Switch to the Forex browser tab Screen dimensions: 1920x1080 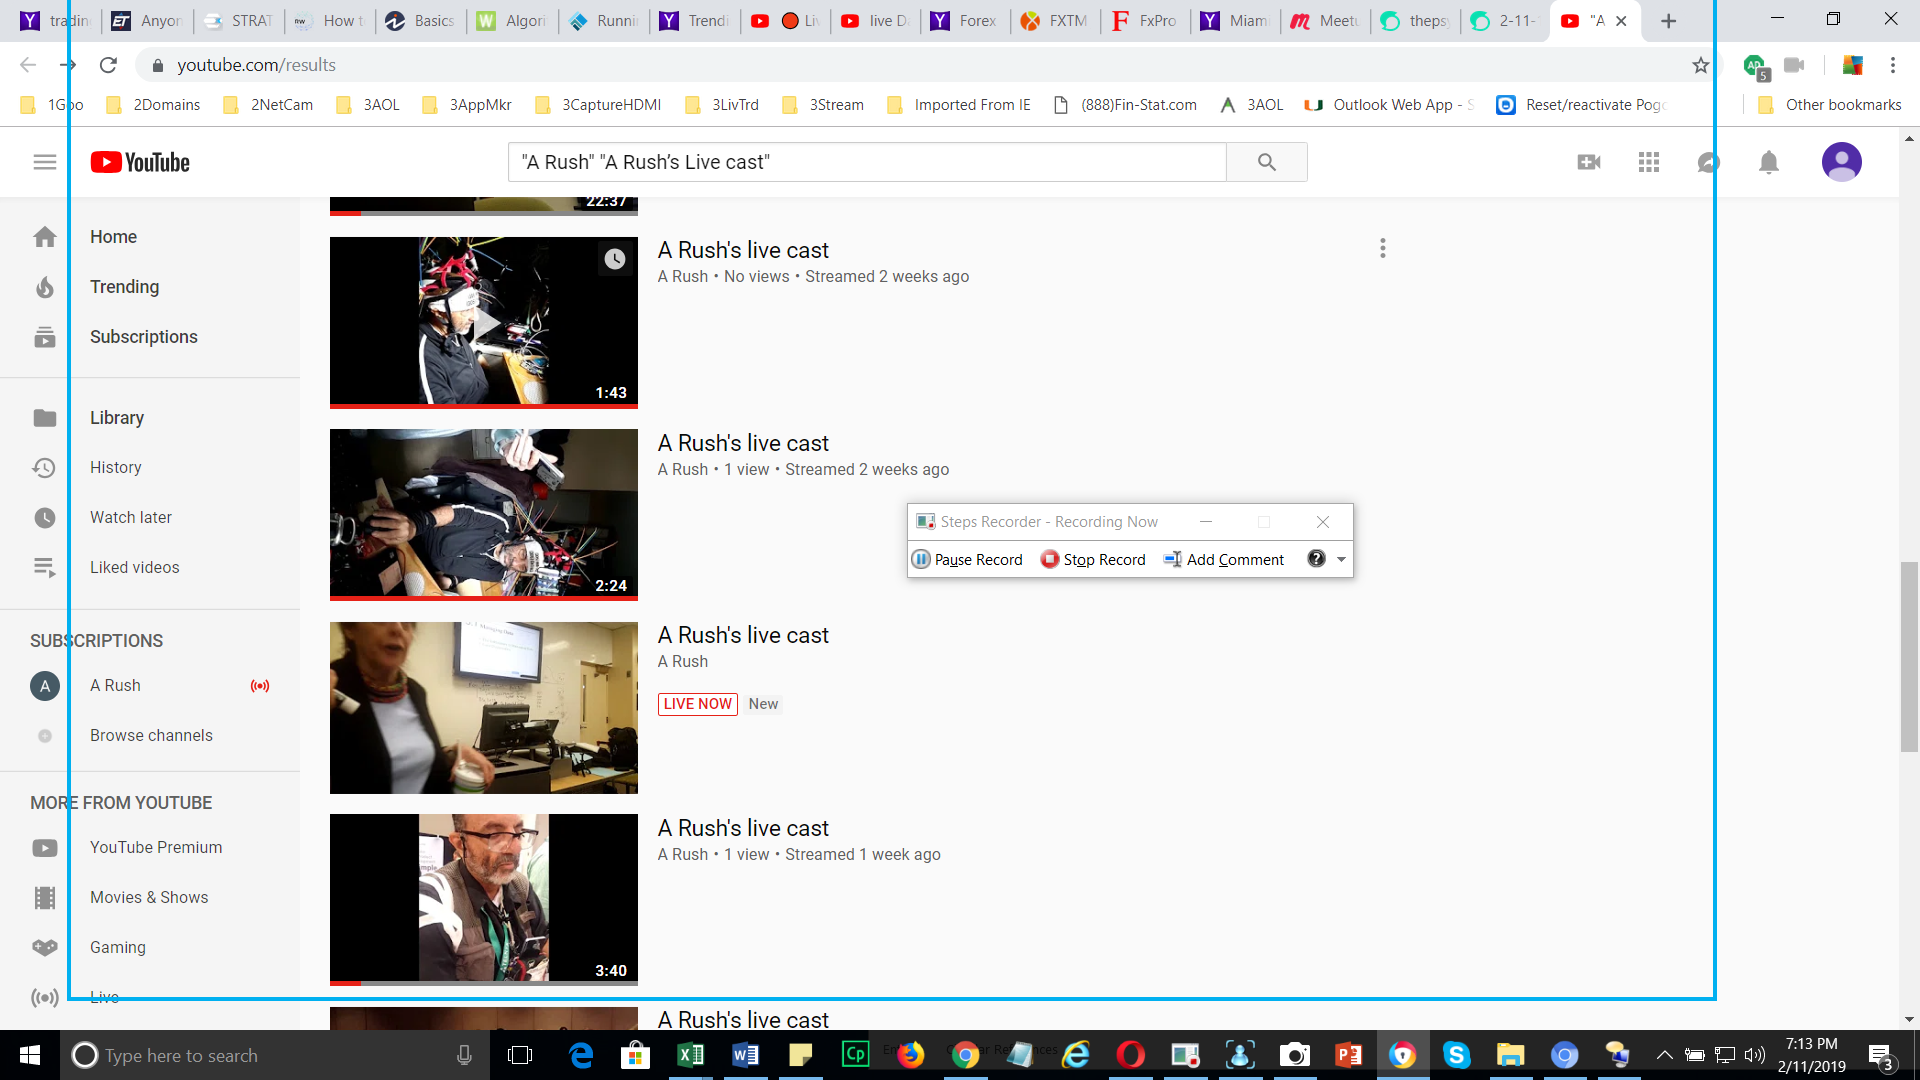(965, 21)
